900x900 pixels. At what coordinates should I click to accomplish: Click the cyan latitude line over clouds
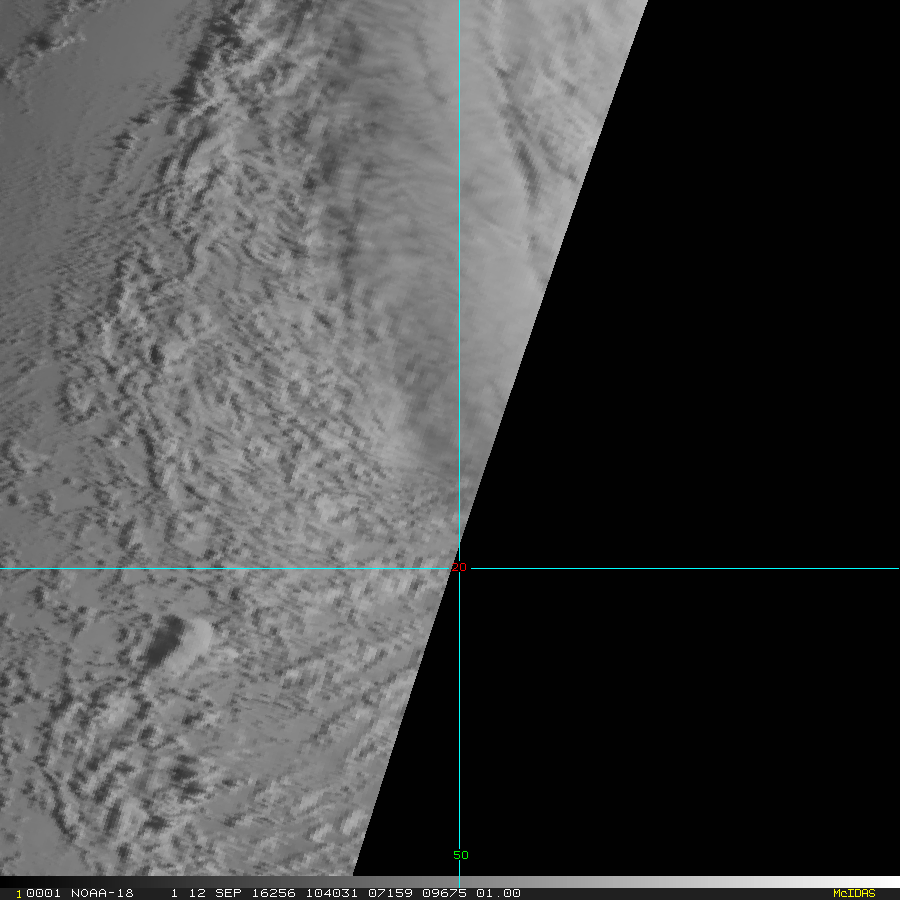[x=200, y=568]
